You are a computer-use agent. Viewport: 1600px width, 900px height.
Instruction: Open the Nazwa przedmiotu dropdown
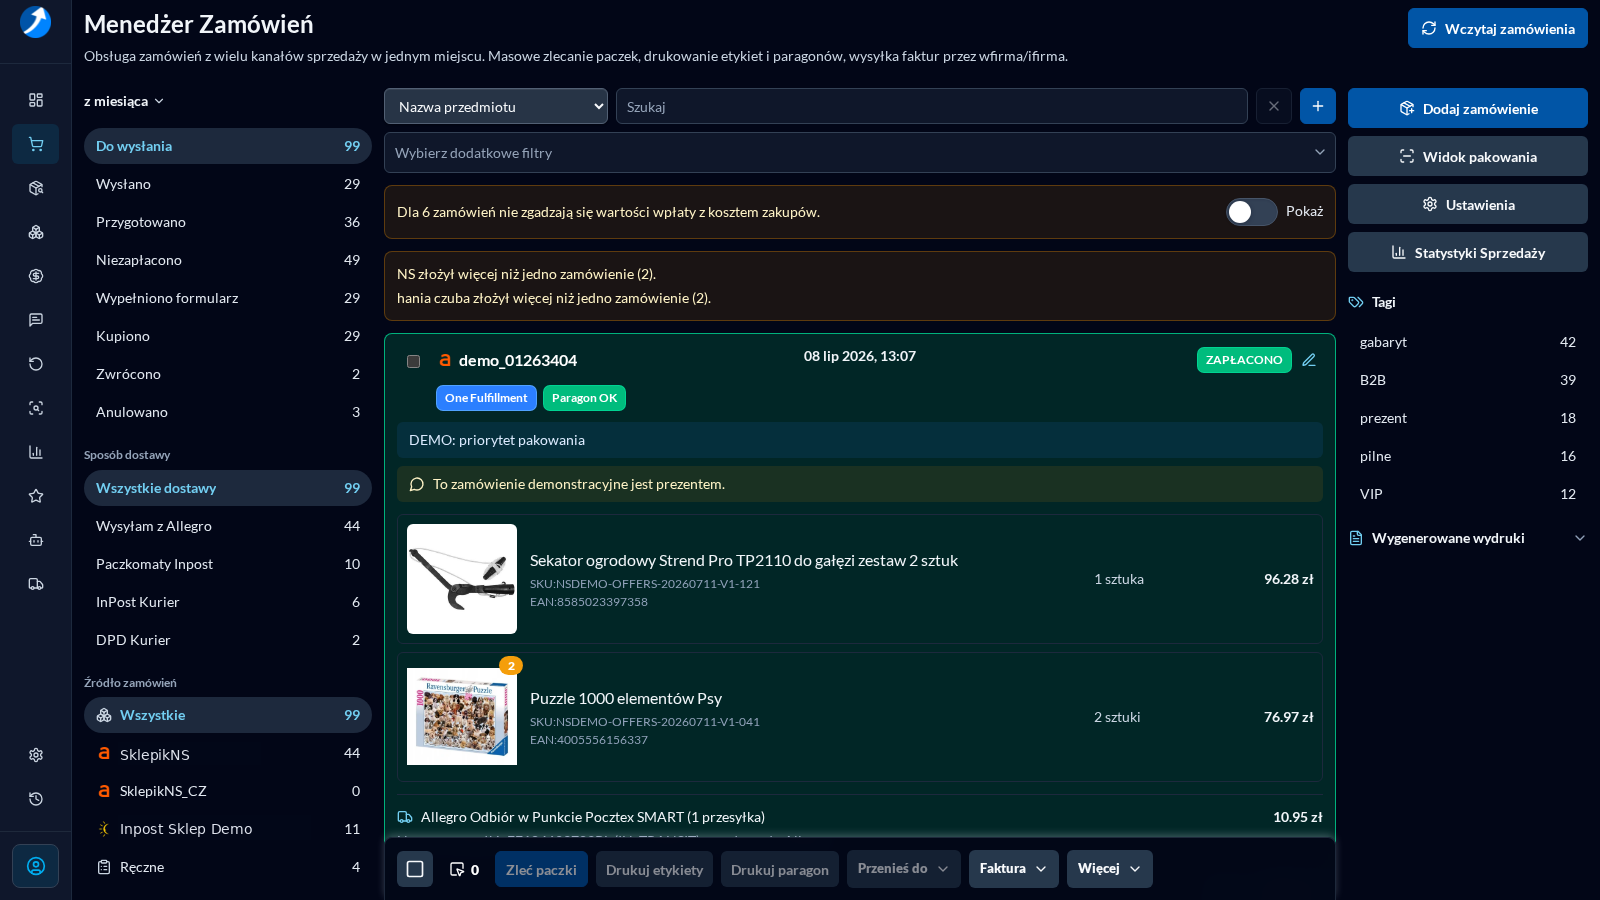click(496, 106)
